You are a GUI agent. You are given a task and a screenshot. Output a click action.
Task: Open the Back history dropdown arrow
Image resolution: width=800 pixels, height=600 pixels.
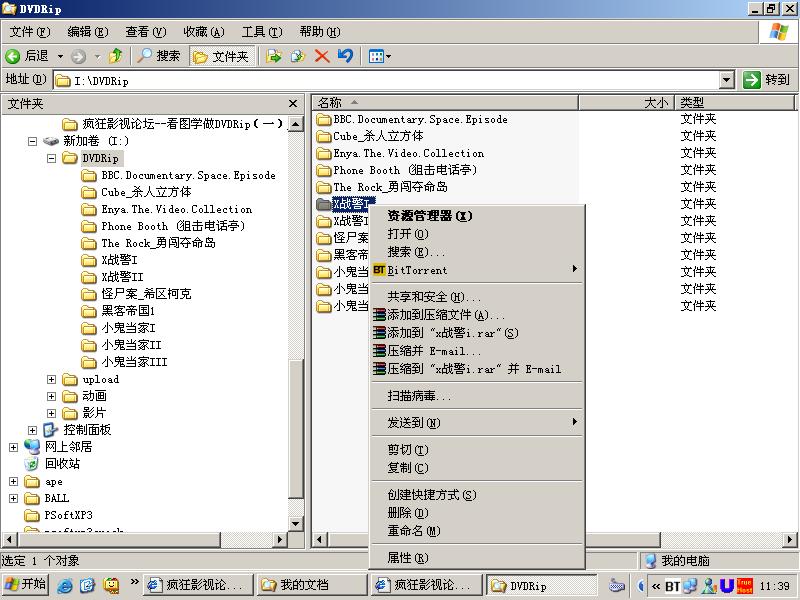click(60, 56)
